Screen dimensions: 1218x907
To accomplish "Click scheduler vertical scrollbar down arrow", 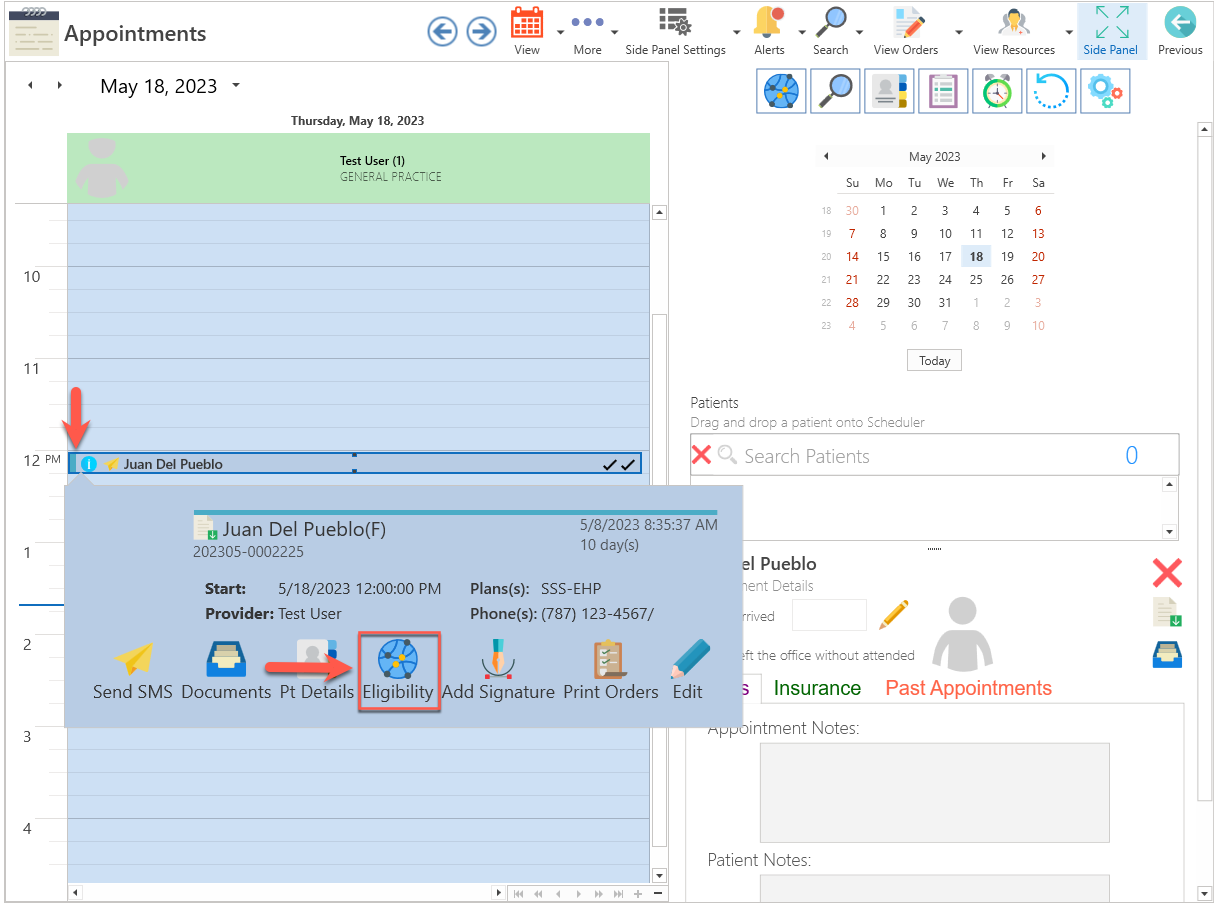I will [659, 875].
